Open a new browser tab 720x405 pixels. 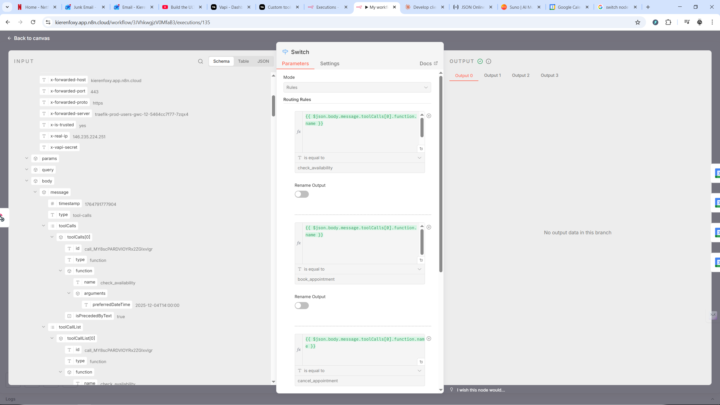pos(648,7)
